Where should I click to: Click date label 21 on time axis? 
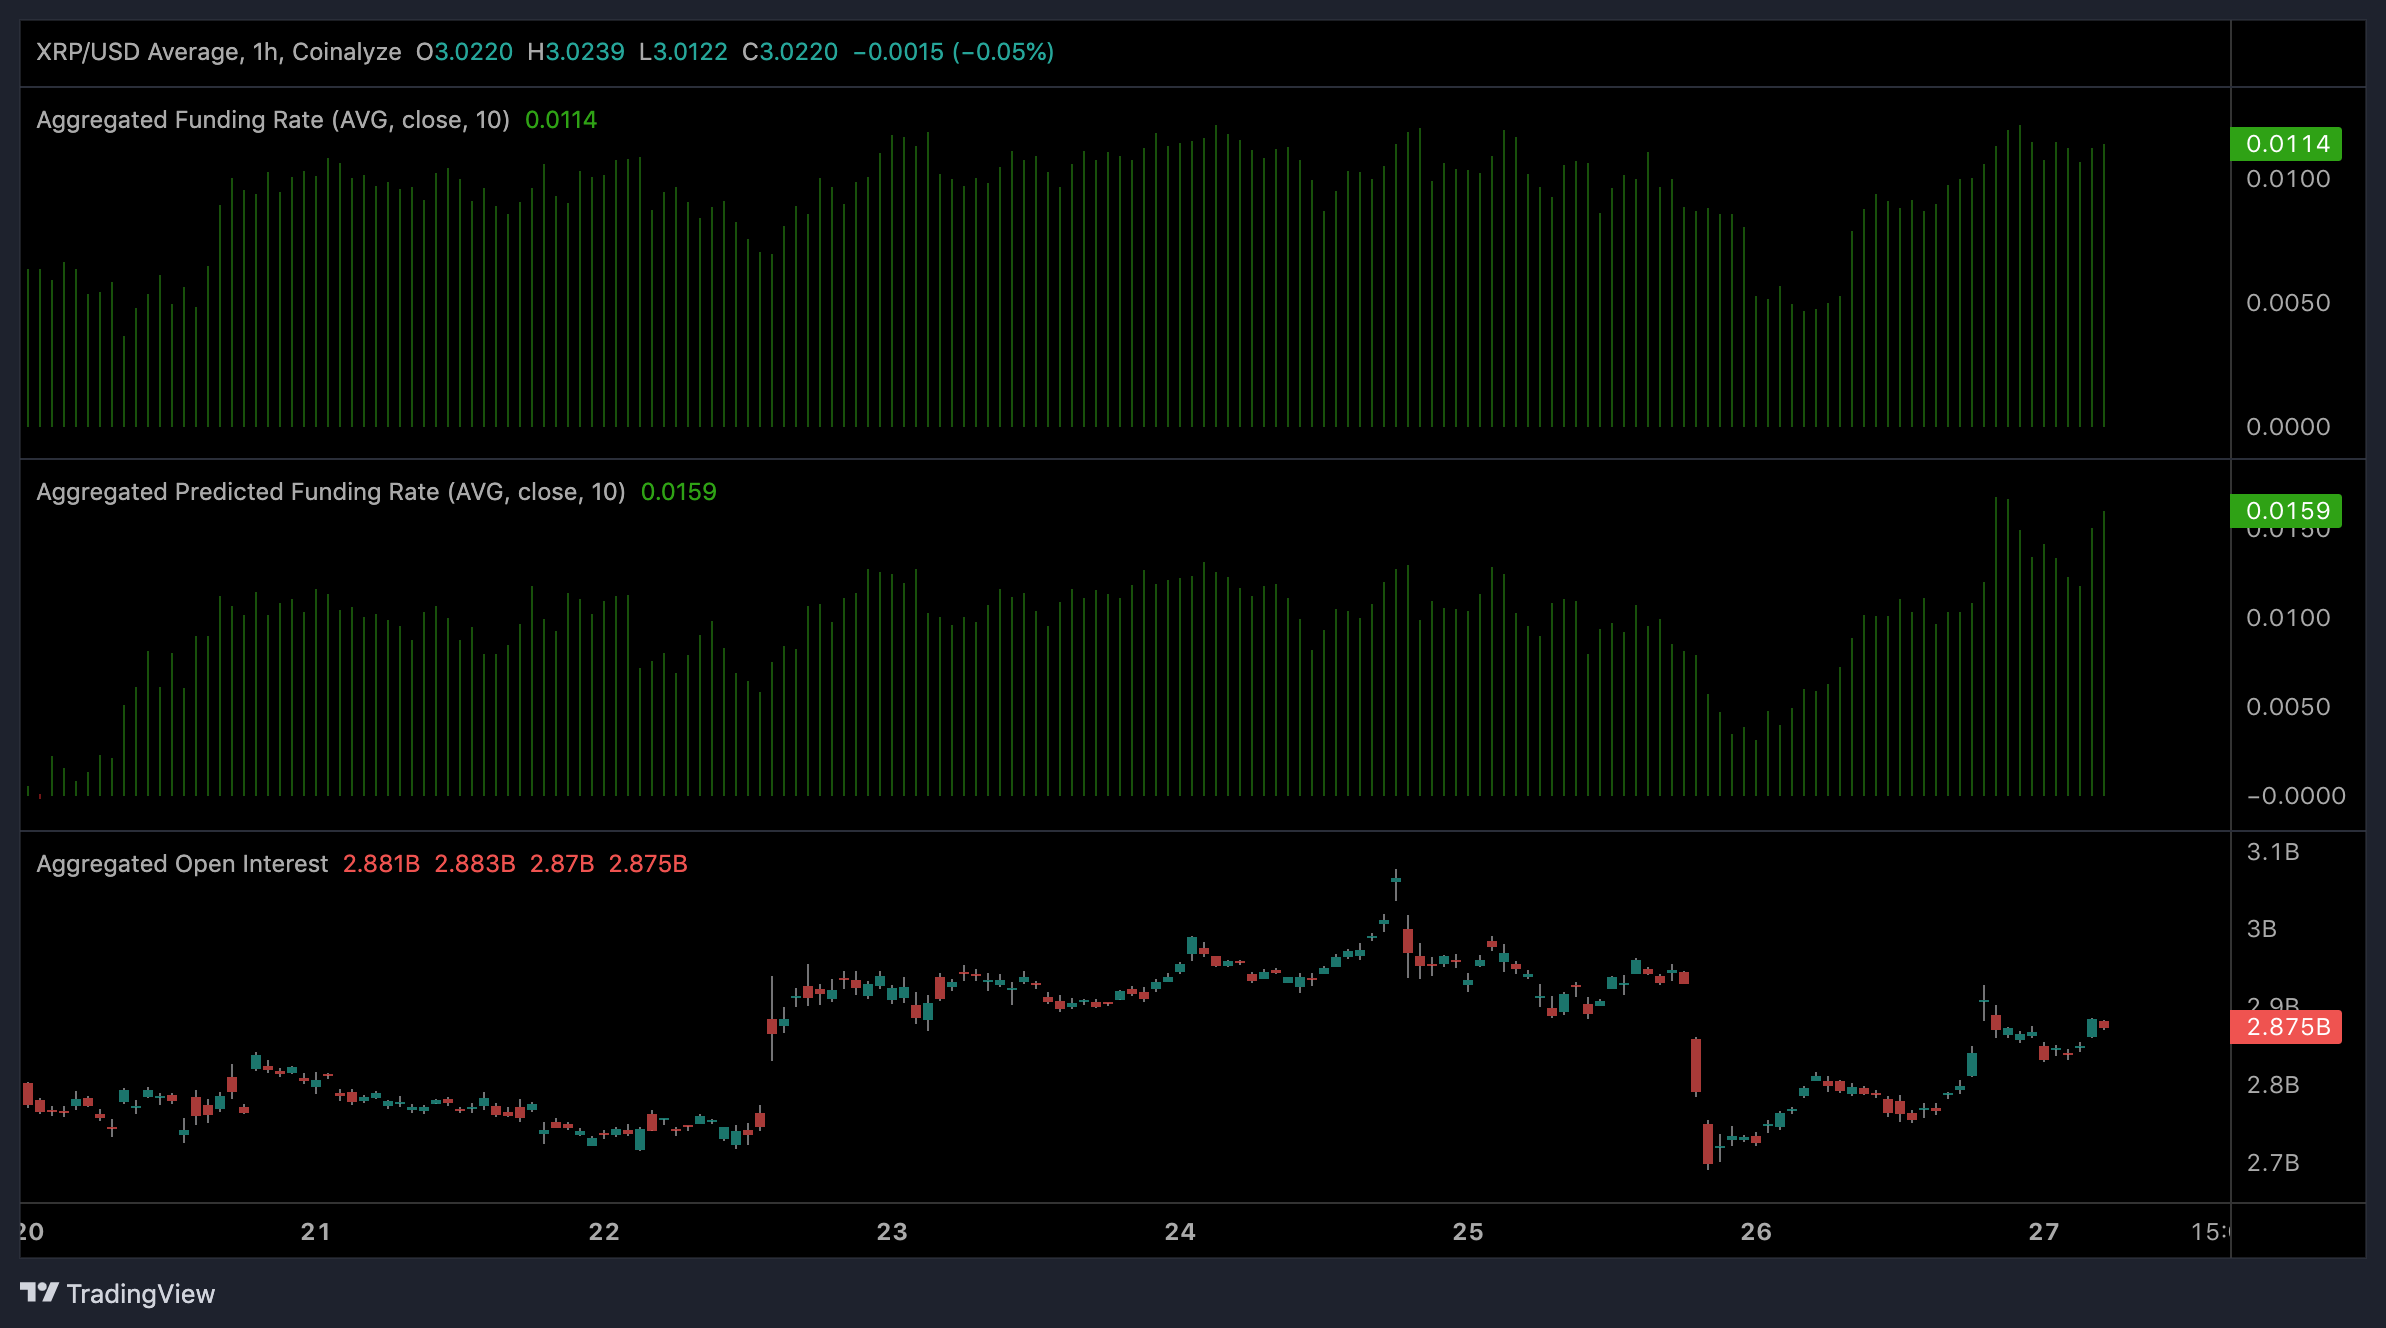pyautogui.click(x=316, y=1232)
